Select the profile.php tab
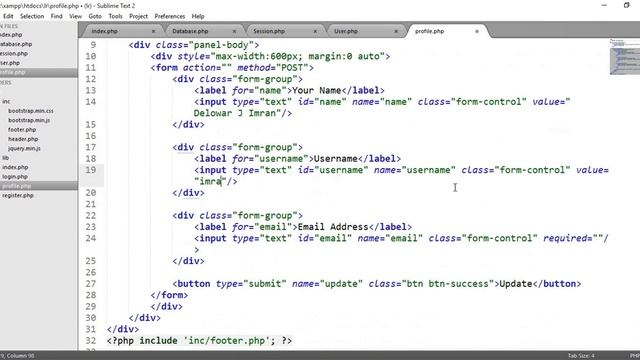The width and height of the screenshot is (640, 360). (x=429, y=31)
